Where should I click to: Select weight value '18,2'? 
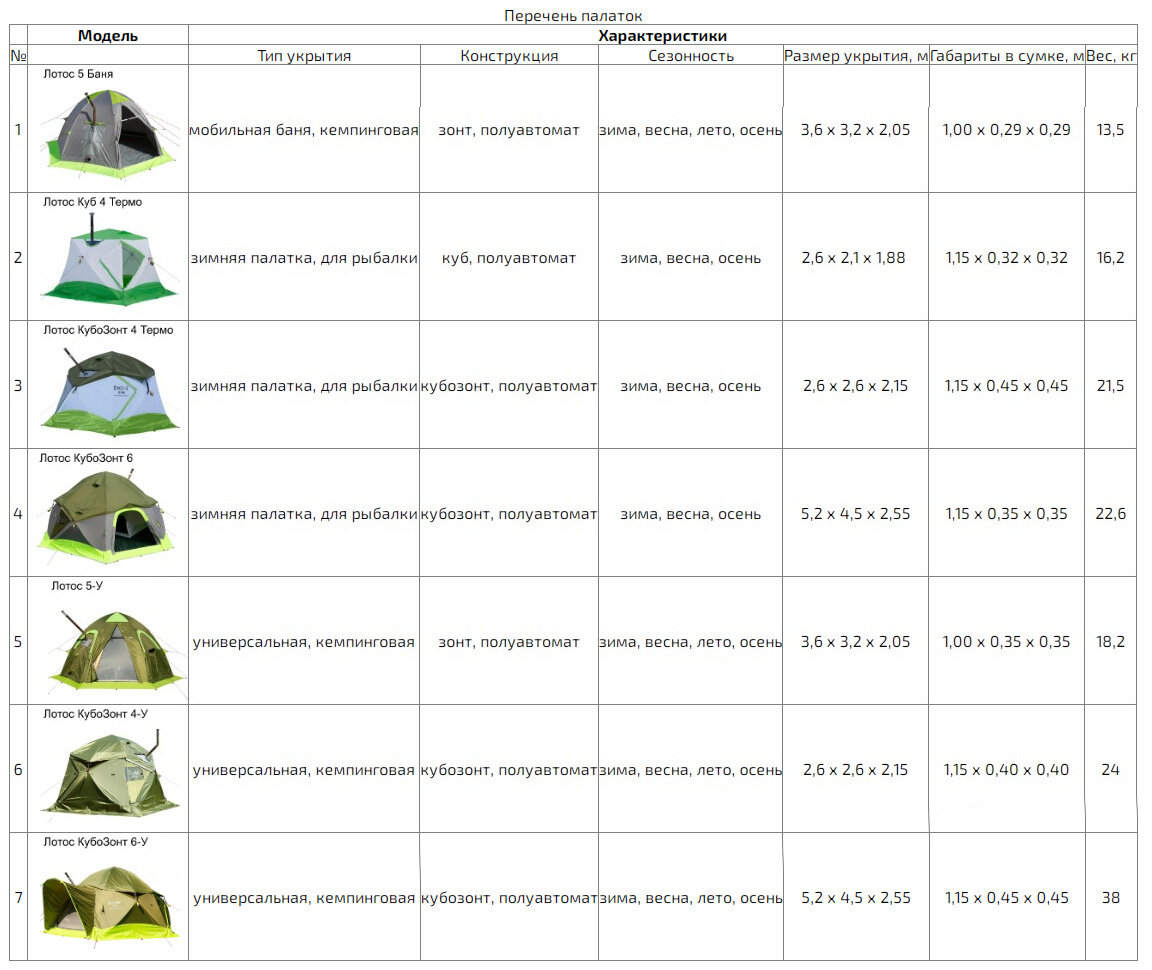click(x=1111, y=641)
